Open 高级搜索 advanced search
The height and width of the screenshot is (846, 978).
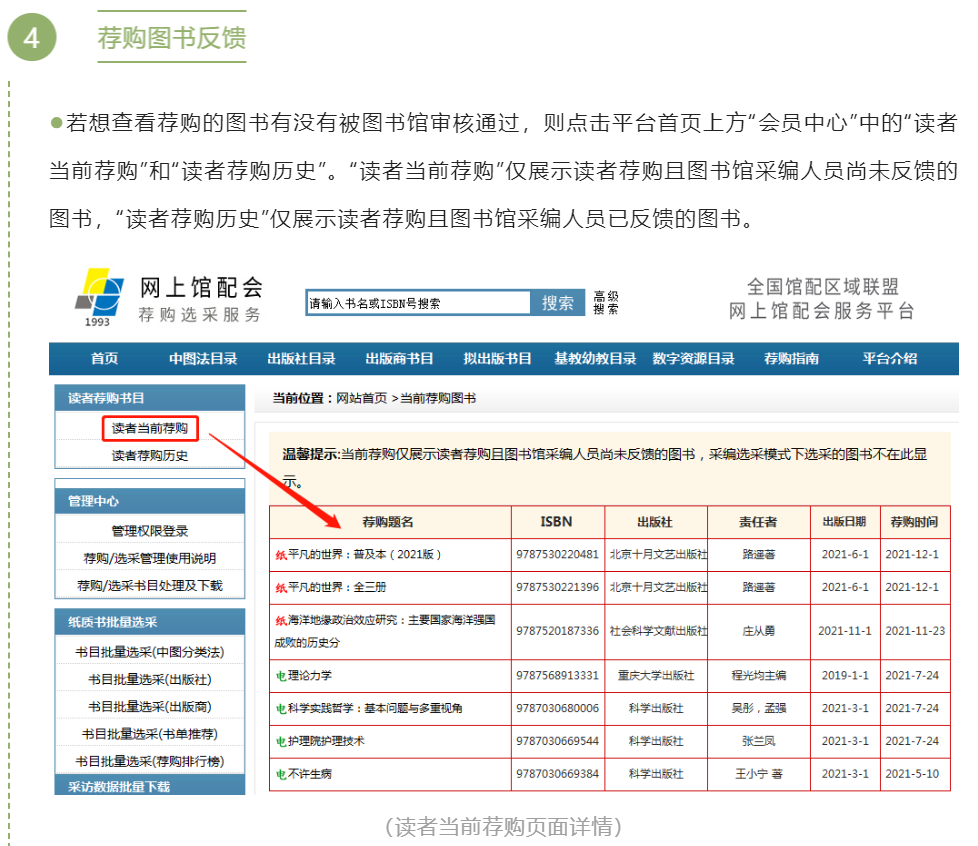606,303
